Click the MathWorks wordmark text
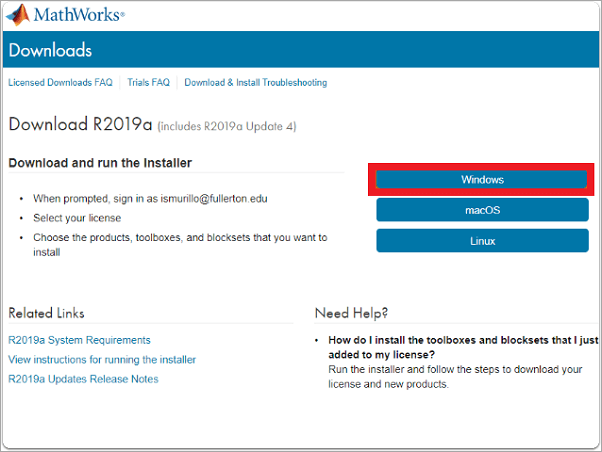Viewport: 602px width, 452px height. click(x=80, y=16)
